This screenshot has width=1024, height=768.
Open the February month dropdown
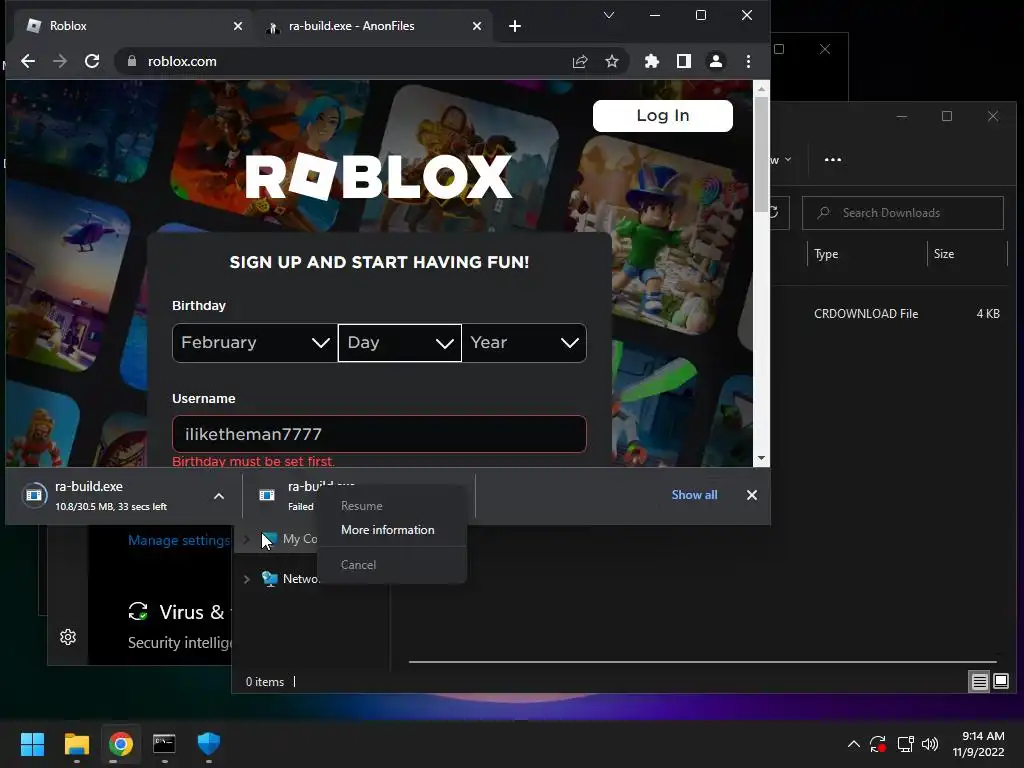[x=255, y=343]
